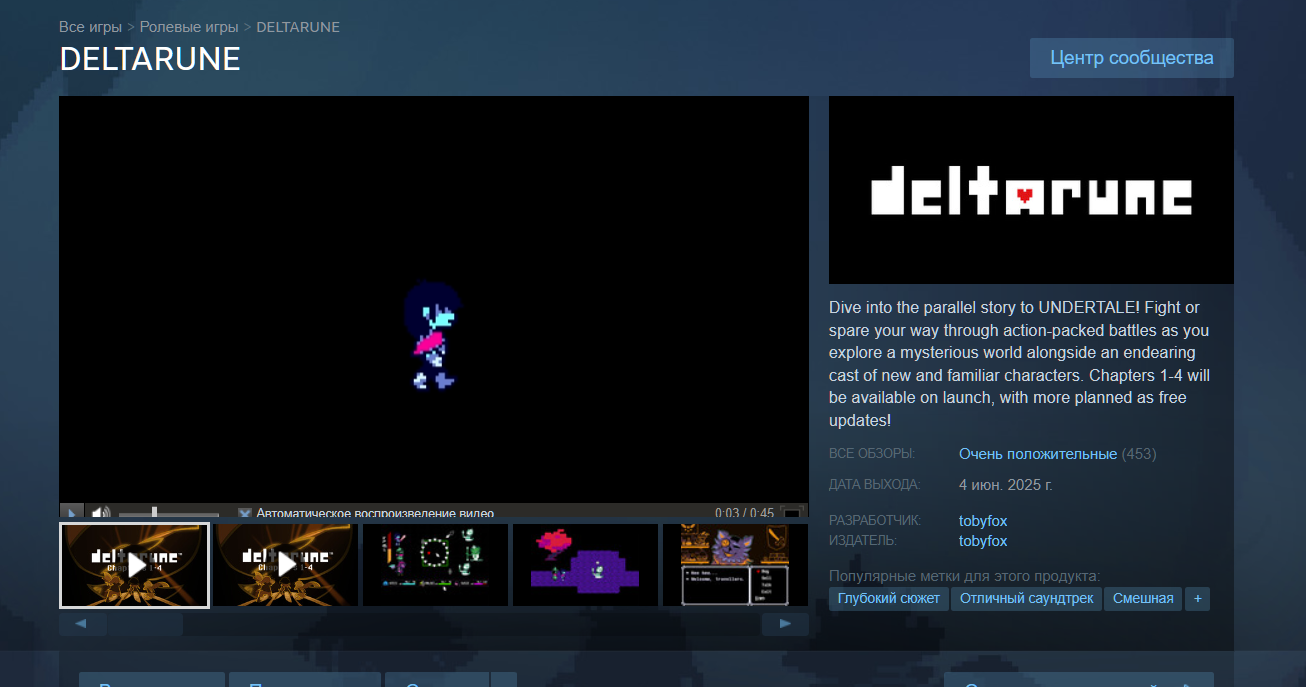
Task: Click the 'РАЗРАБОТЧИК:' label
Action: (875, 521)
